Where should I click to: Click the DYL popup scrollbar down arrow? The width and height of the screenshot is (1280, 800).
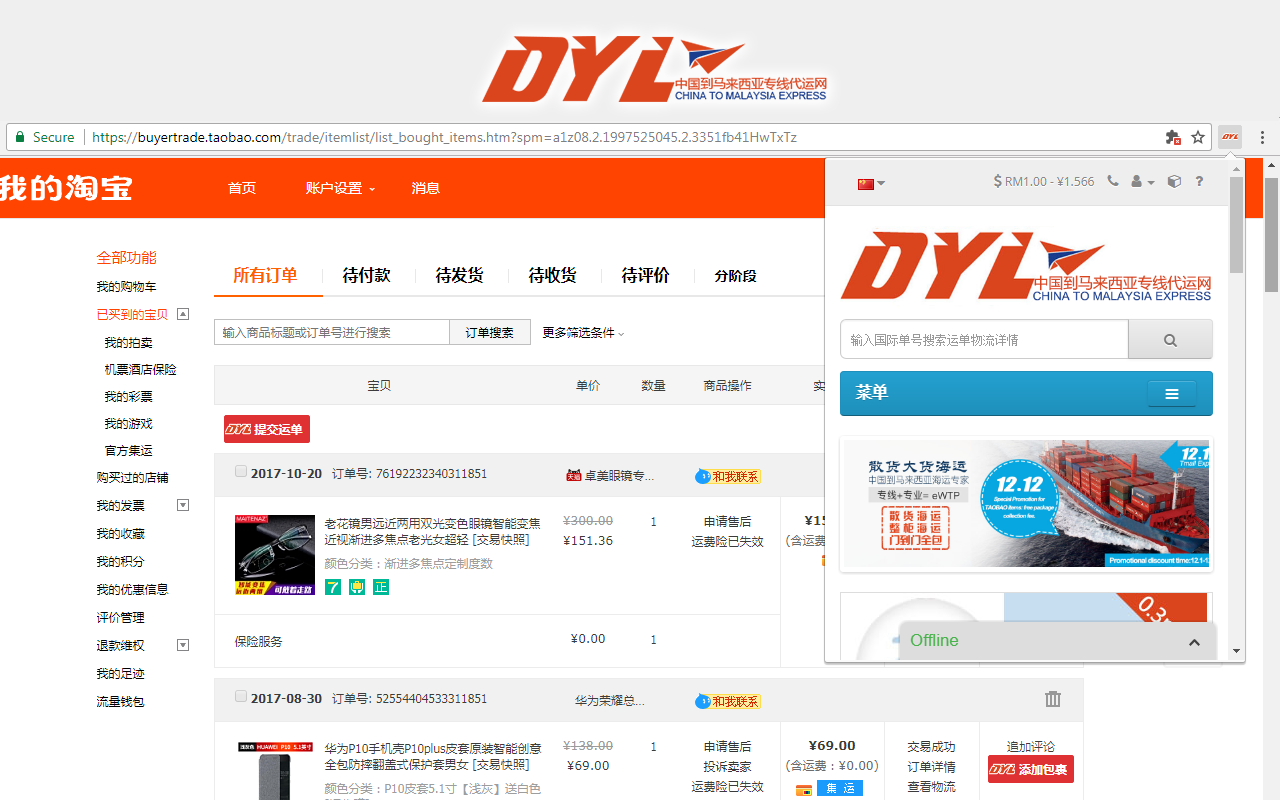pos(1237,651)
